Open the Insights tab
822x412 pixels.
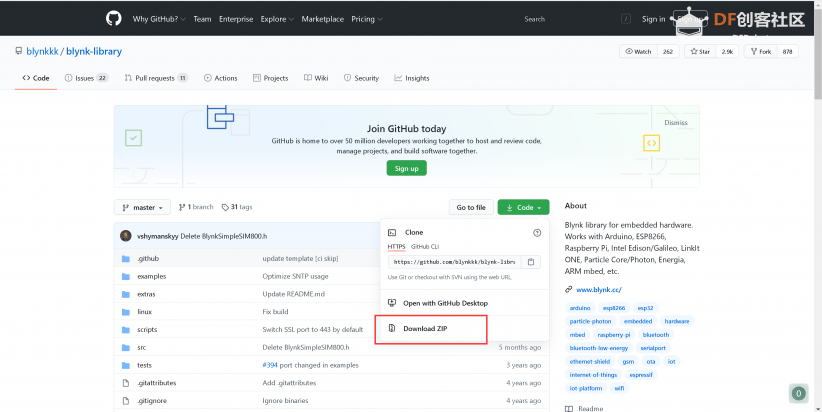tap(412, 78)
